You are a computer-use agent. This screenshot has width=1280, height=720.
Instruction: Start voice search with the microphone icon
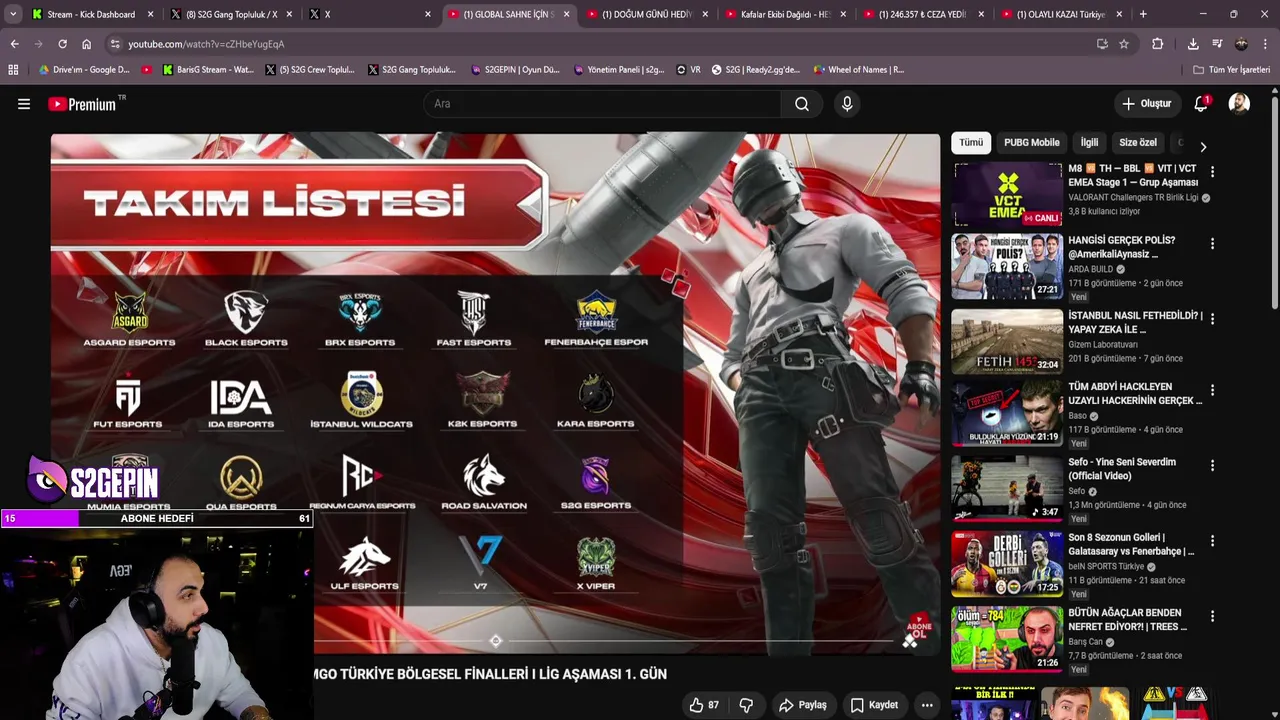click(847, 104)
